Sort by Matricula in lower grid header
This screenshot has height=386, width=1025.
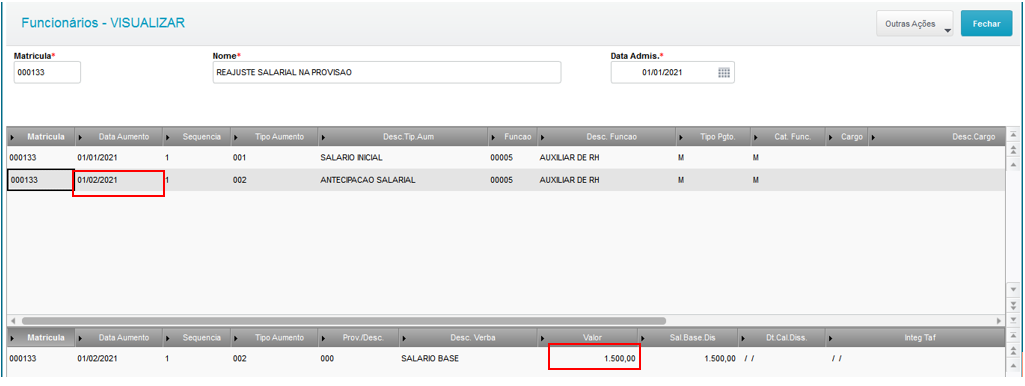coord(41,338)
